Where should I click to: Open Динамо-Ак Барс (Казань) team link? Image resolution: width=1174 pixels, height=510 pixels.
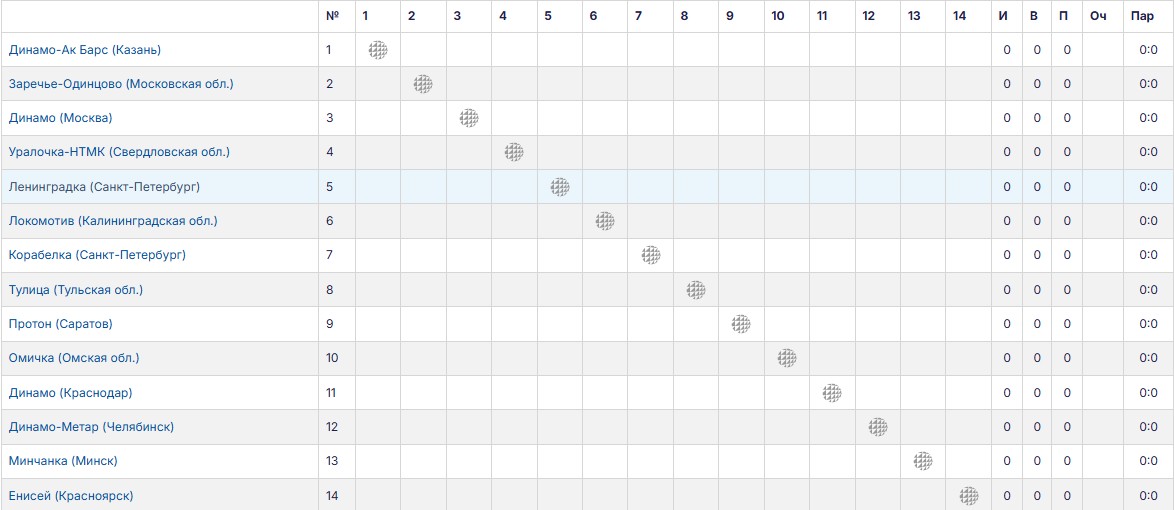tap(85, 50)
